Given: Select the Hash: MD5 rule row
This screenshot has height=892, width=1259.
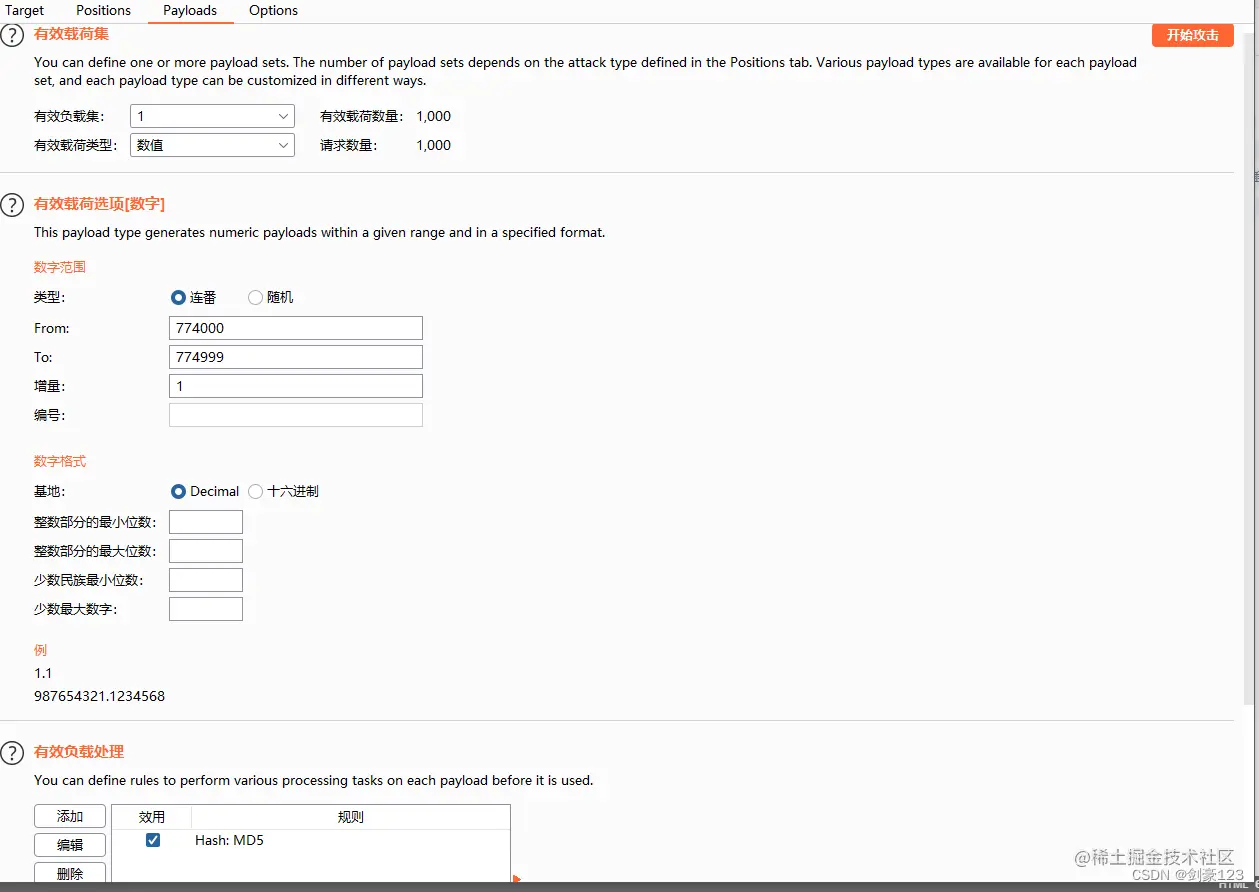Looking at the screenshot, I should (x=311, y=840).
